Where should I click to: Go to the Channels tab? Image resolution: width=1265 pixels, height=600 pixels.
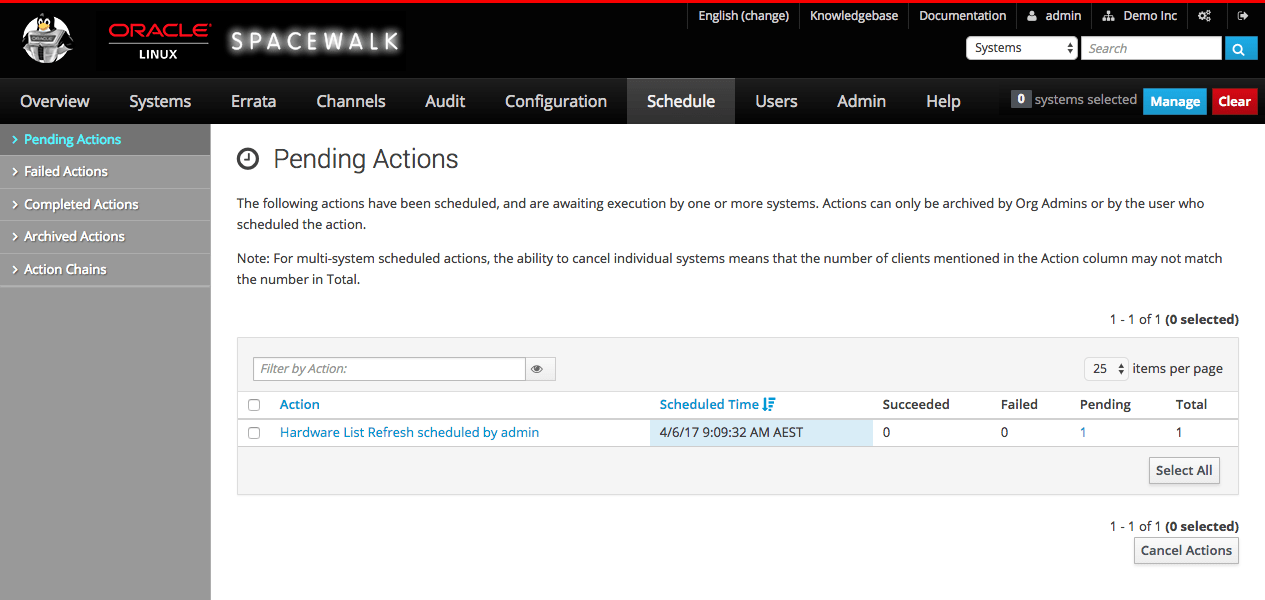point(351,101)
